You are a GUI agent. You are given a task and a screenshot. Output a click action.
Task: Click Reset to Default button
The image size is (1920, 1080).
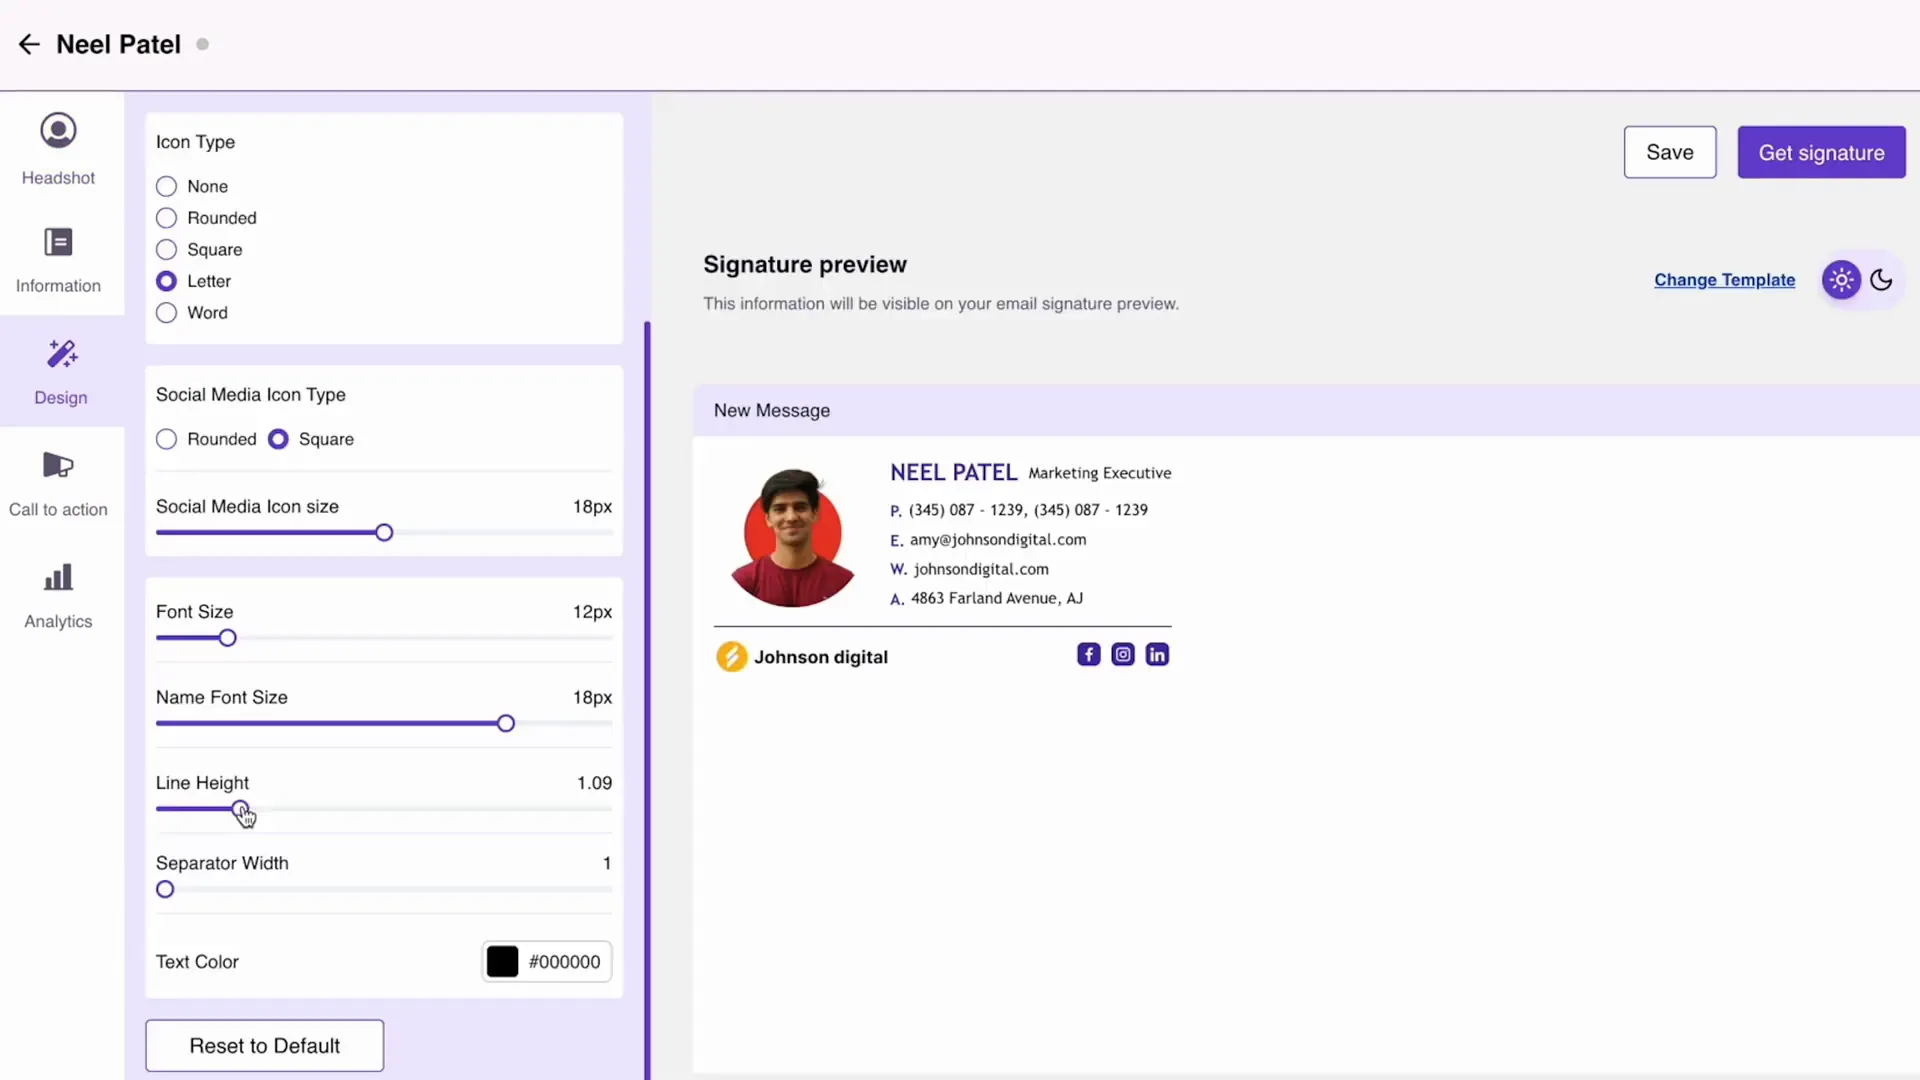264,1046
